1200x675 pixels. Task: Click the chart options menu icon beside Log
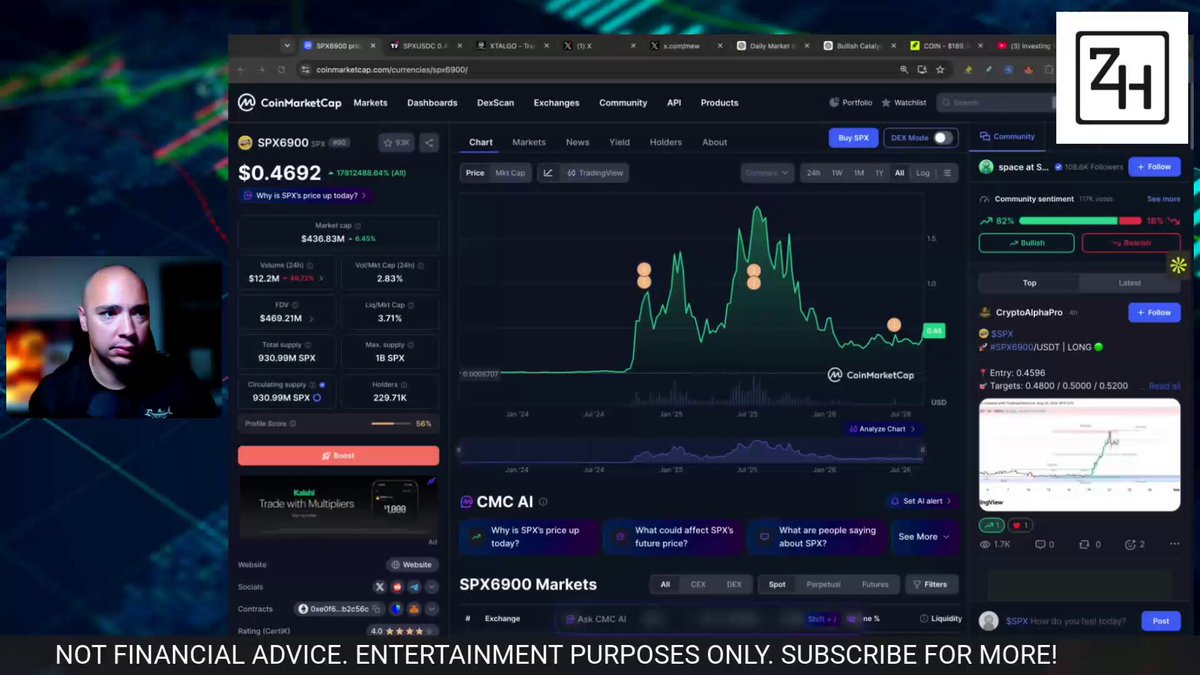pyautogui.click(x=948, y=173)
